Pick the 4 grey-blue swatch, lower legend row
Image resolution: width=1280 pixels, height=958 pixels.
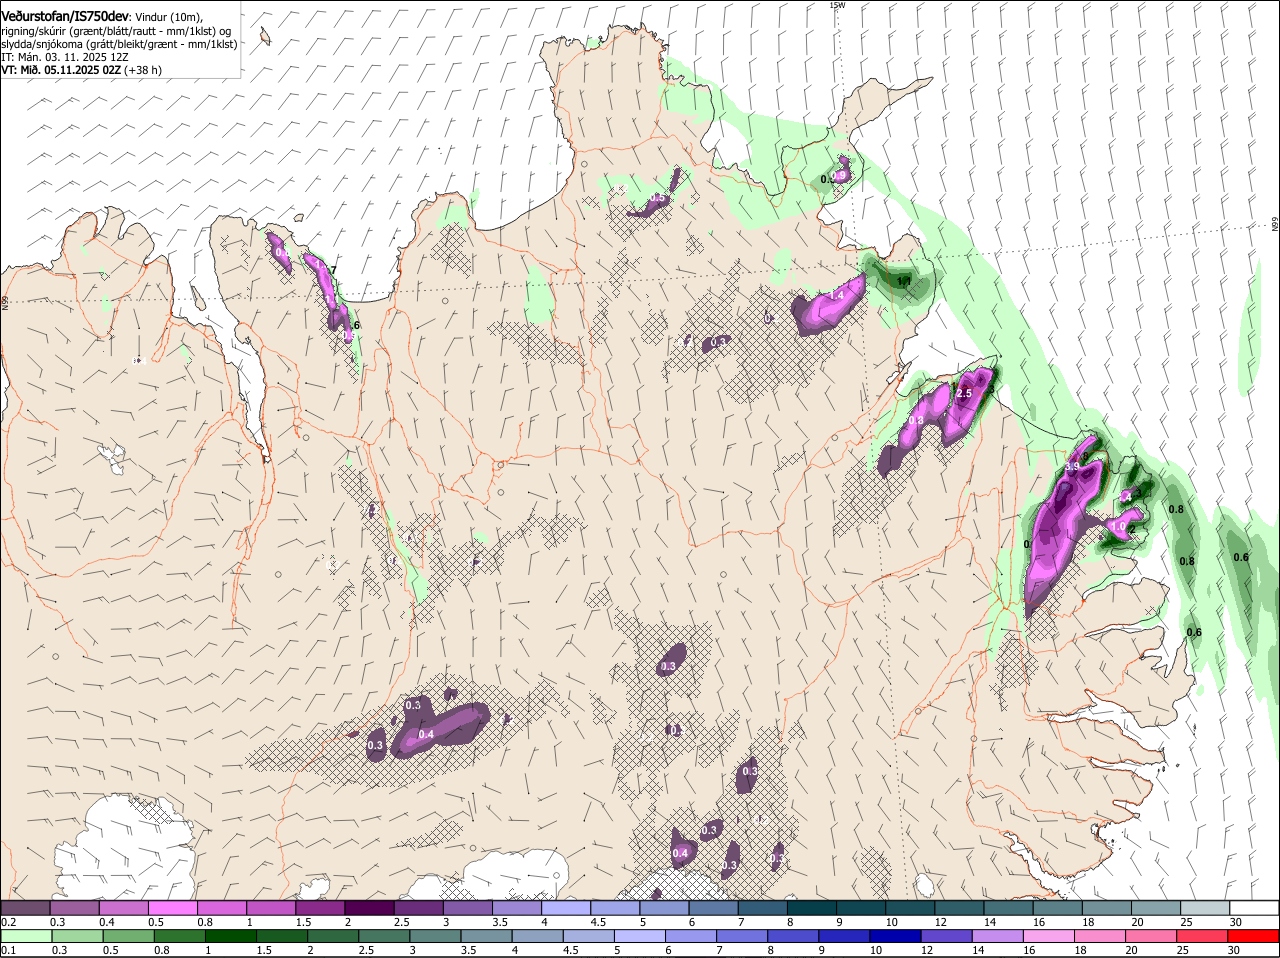[x=538, y=936]
